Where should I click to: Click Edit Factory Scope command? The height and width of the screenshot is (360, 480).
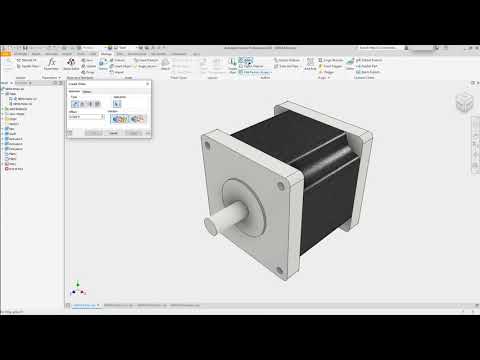point(255,72)
